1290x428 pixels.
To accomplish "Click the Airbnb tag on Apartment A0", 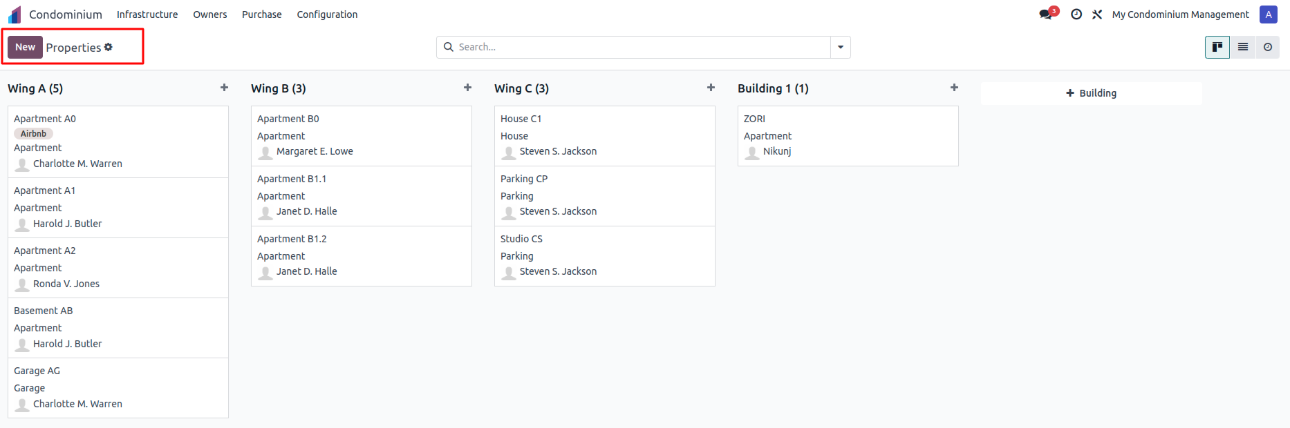I will pos(35,133).
